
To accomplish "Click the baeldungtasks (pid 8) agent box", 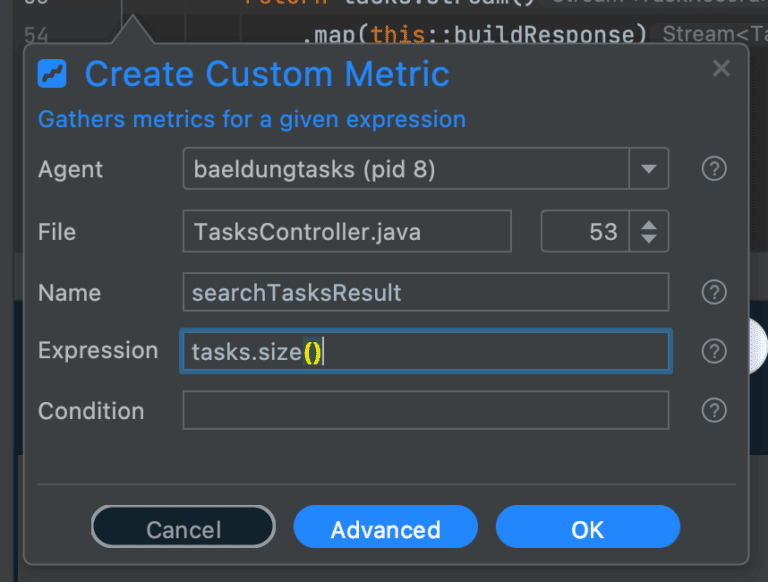I will click(405, 169).
